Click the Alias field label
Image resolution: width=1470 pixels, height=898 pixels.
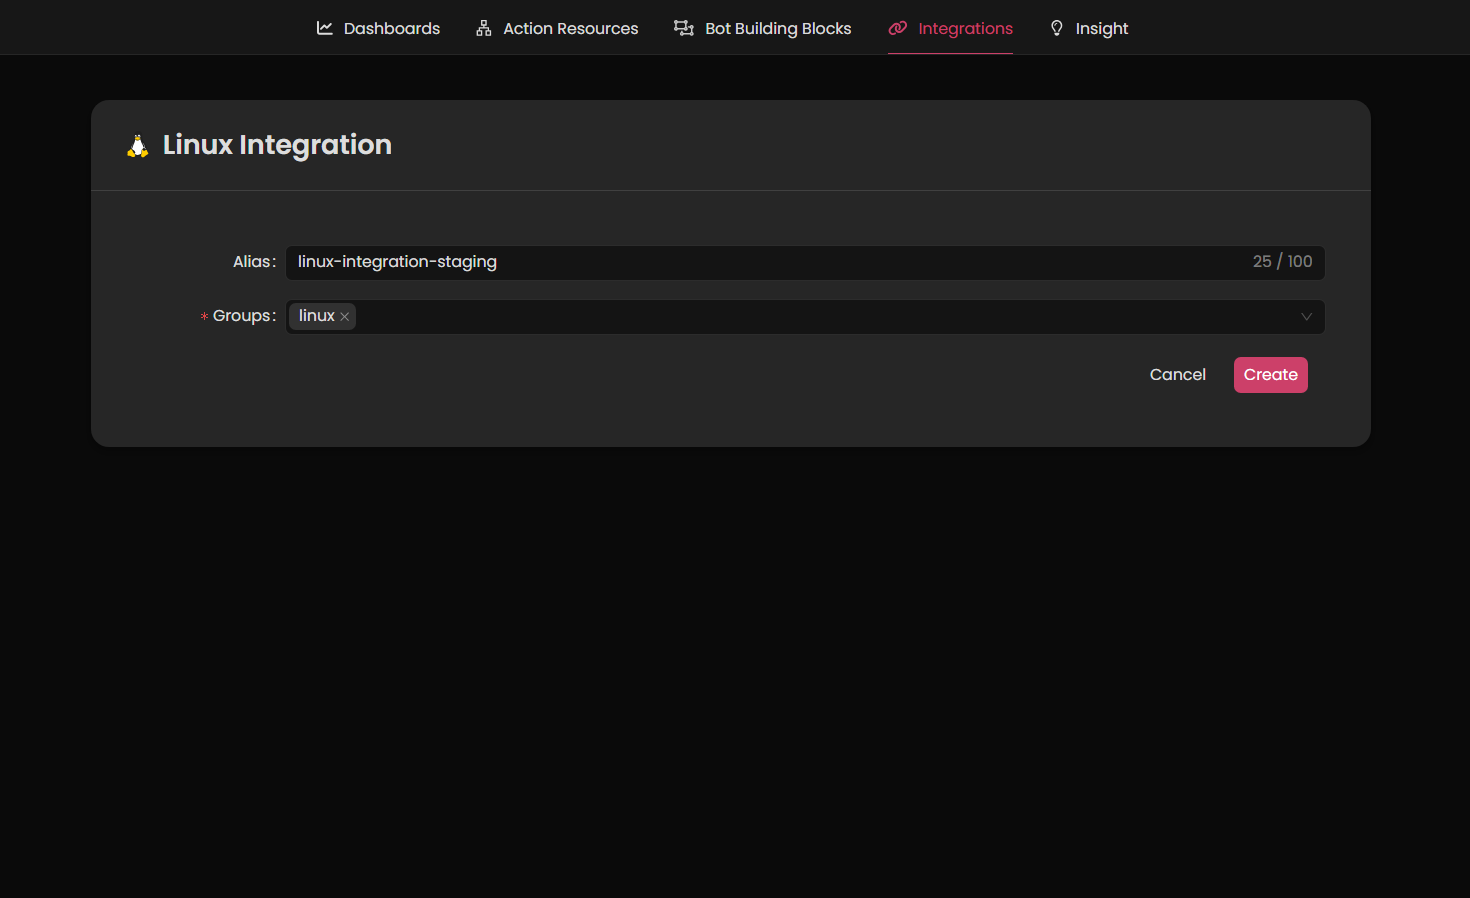[254, 262]
